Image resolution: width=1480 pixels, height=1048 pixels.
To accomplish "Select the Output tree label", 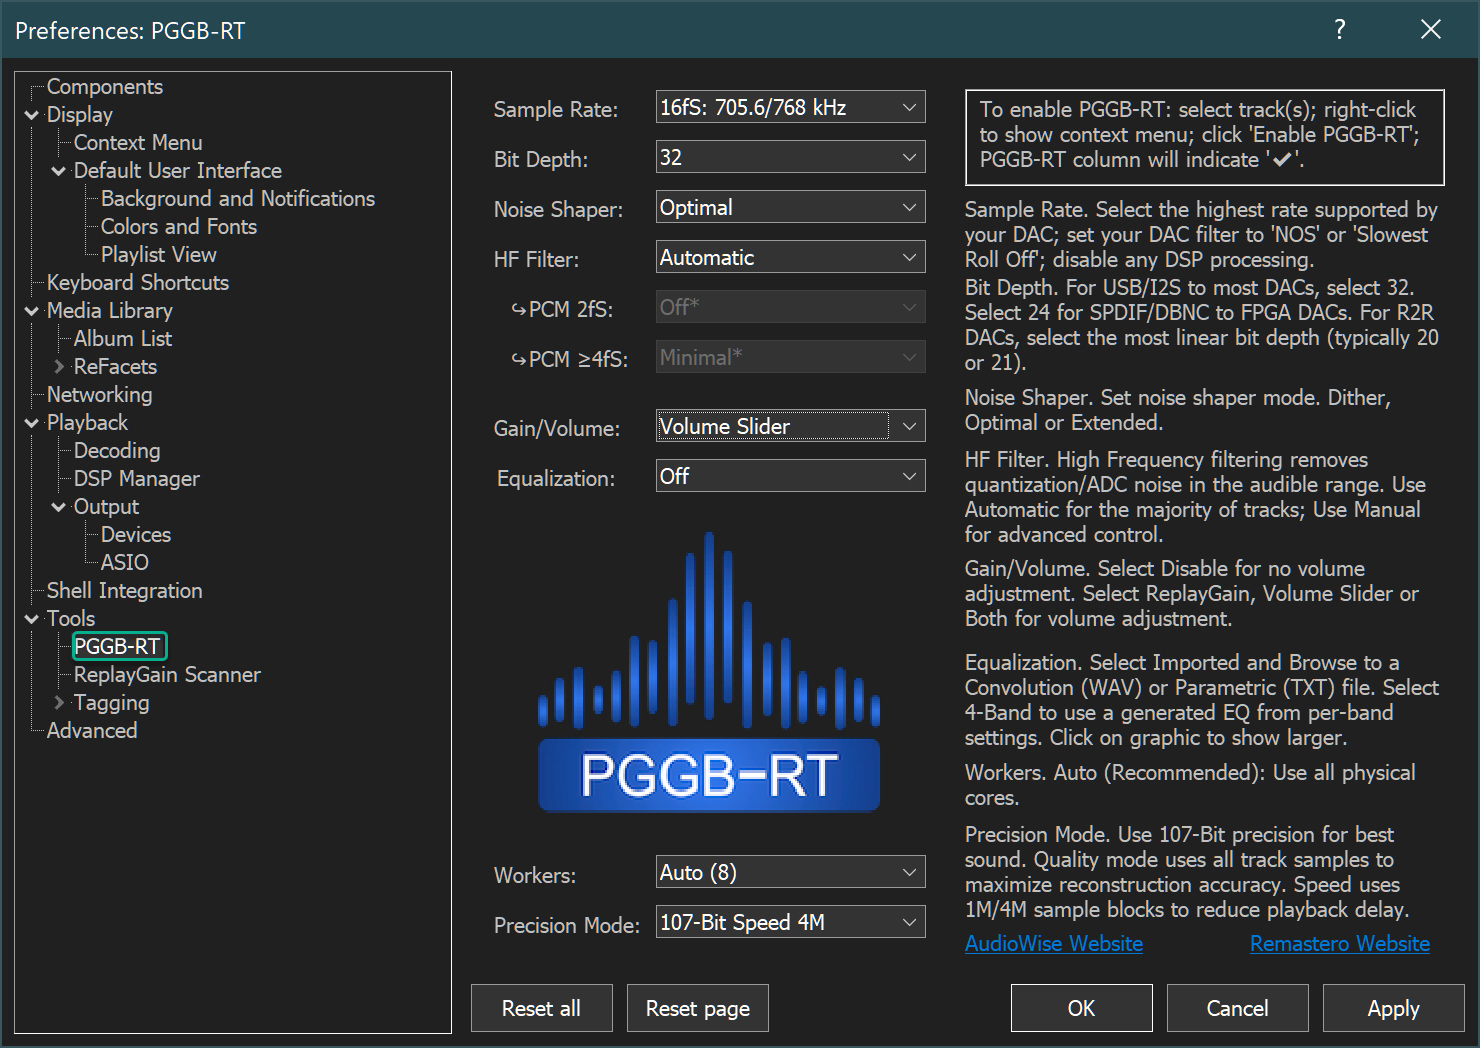I will (106, 507).
